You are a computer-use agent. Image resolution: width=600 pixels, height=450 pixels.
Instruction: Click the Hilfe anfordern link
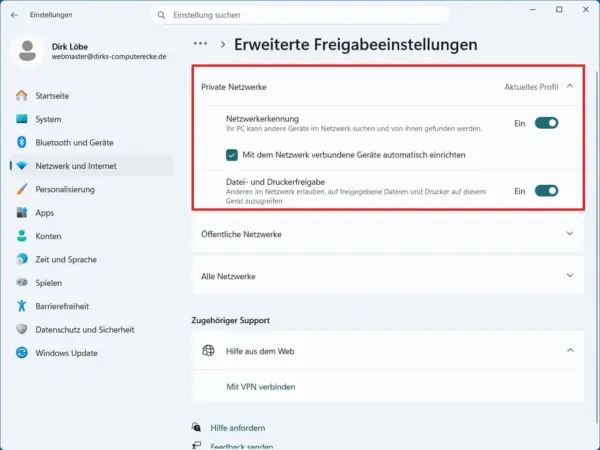[238, 427]
